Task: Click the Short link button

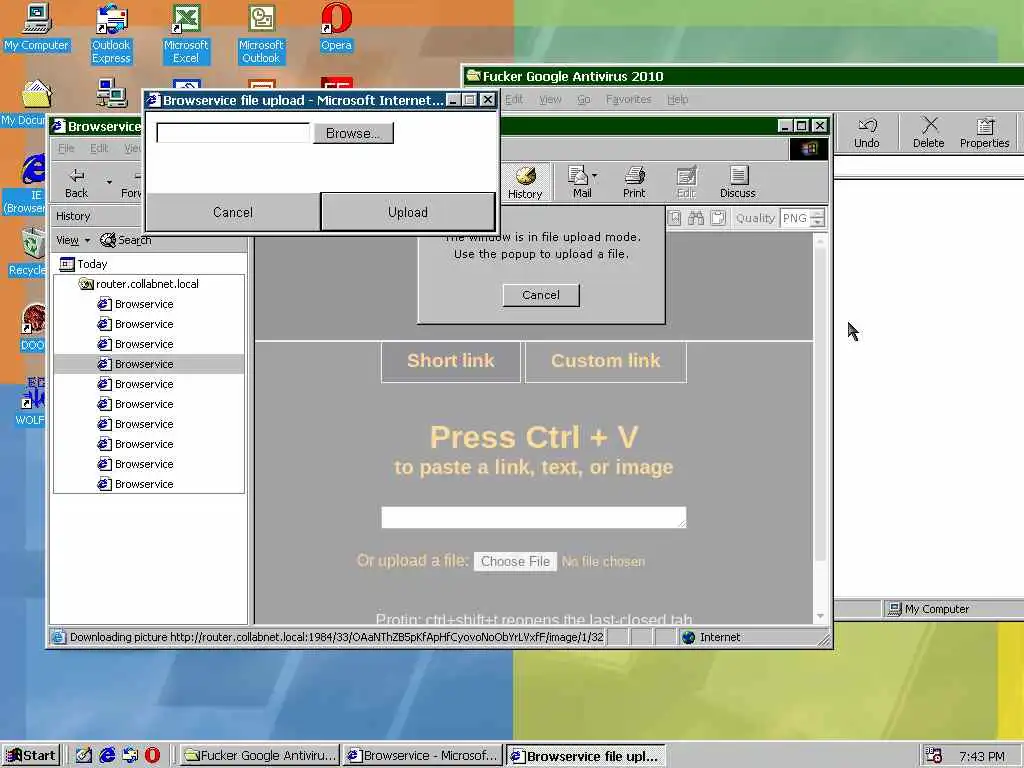Action: pyautogui.click(x=451, y=361)
